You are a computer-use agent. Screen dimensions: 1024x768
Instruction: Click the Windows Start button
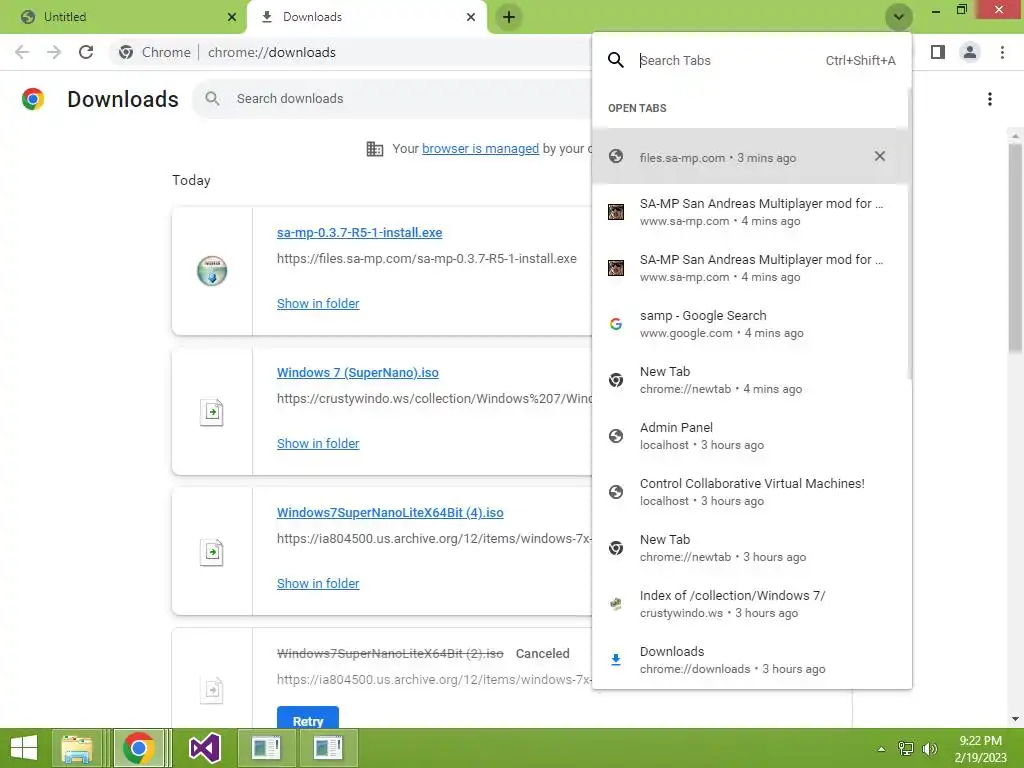click(x=24, y=748)
